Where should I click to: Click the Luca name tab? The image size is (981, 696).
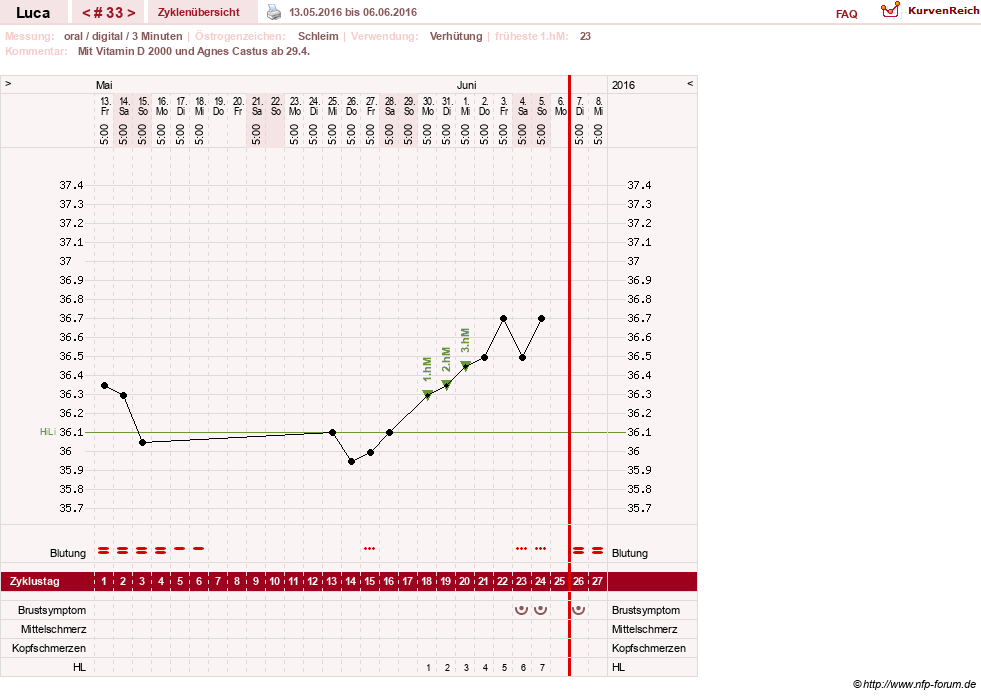pyautogui.click(x=33, y=13)
